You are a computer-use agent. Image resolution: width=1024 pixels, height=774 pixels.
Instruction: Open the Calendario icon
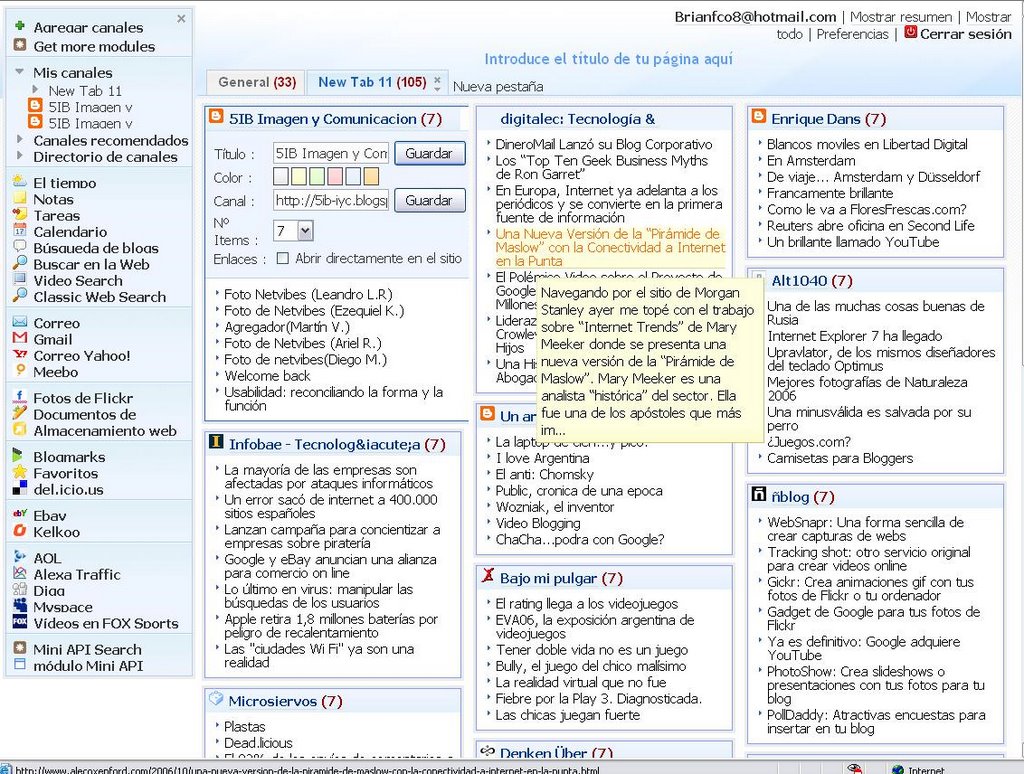pos(20,231)
